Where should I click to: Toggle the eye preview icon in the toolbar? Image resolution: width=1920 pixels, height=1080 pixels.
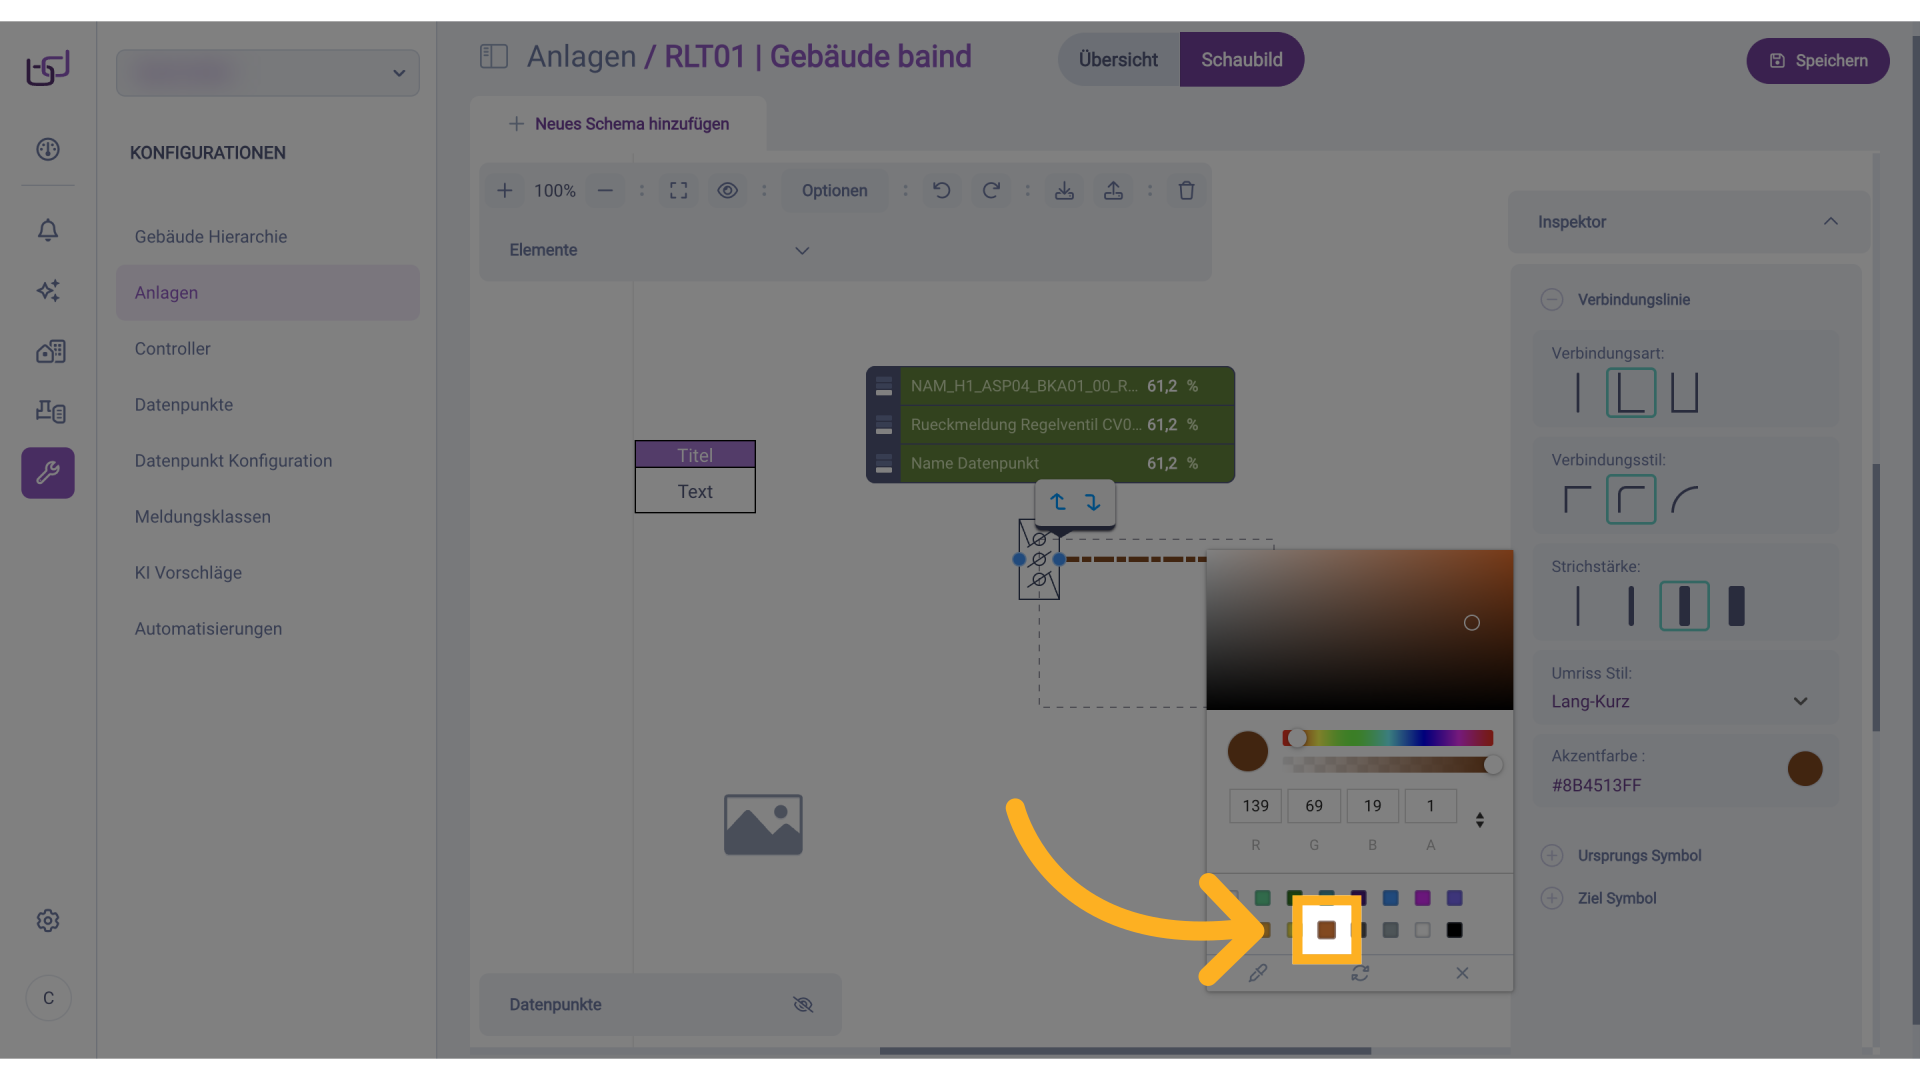pos(727,190)
